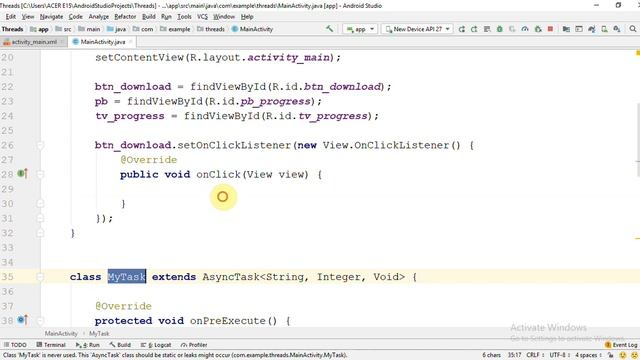Click the override gutter icon on line 38

[22, 320]
